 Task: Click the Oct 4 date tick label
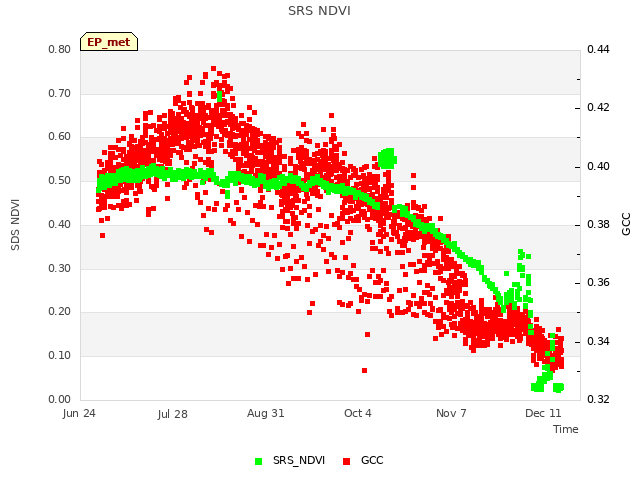click(358, 413)
